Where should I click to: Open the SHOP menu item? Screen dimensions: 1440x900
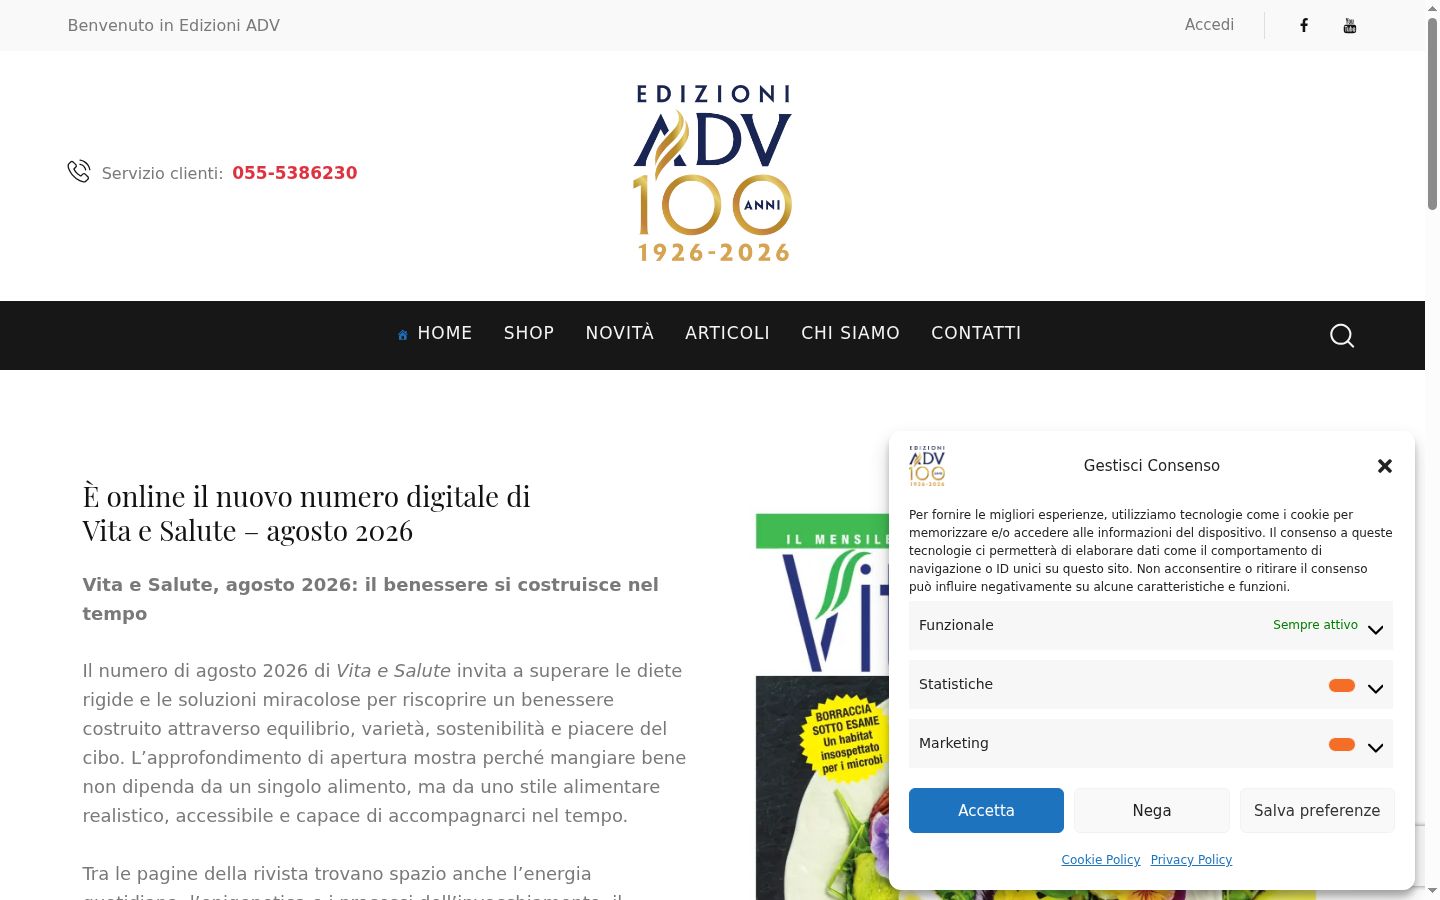(x=529, y=333)
